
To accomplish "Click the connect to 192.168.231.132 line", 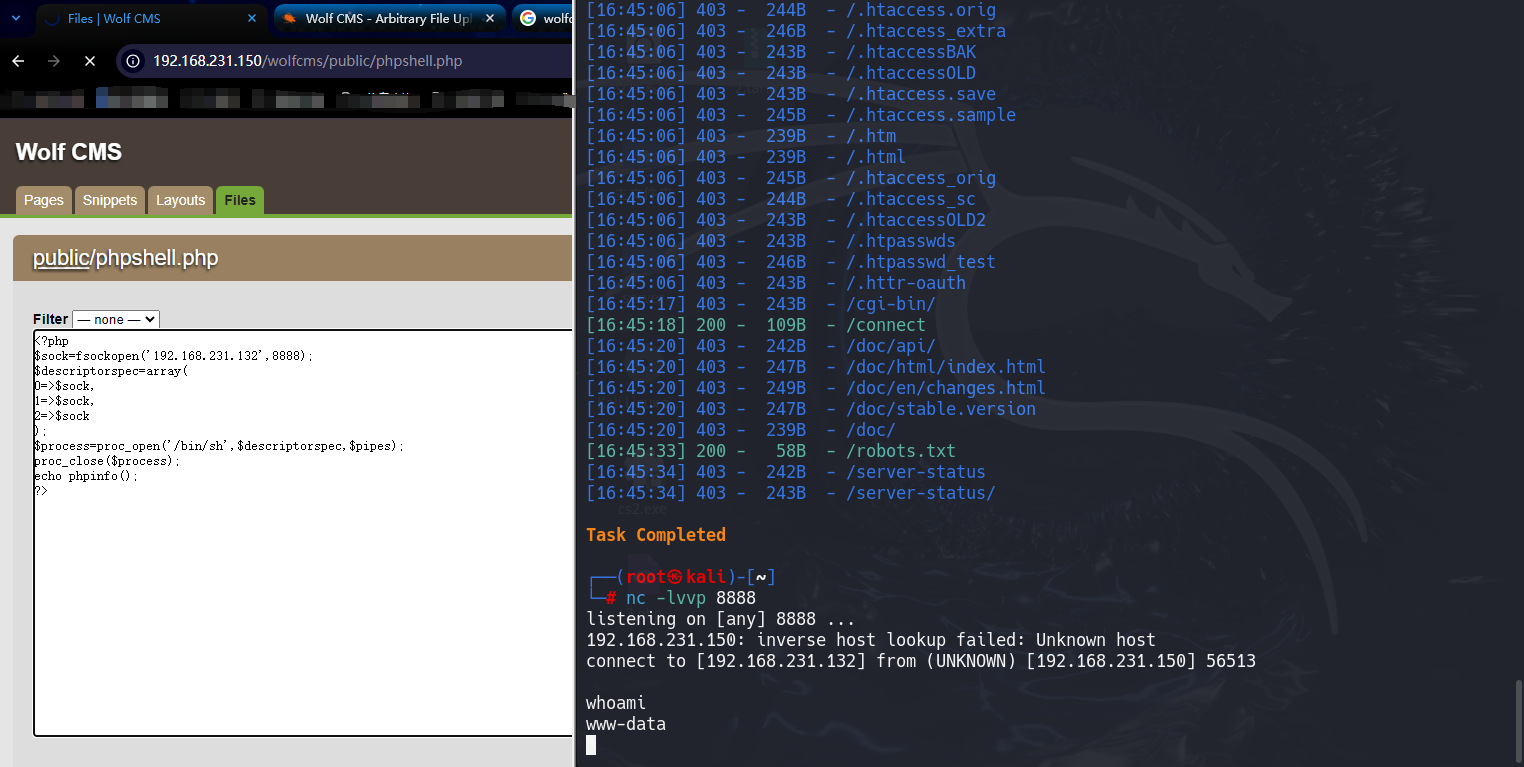I will [921, 661].
